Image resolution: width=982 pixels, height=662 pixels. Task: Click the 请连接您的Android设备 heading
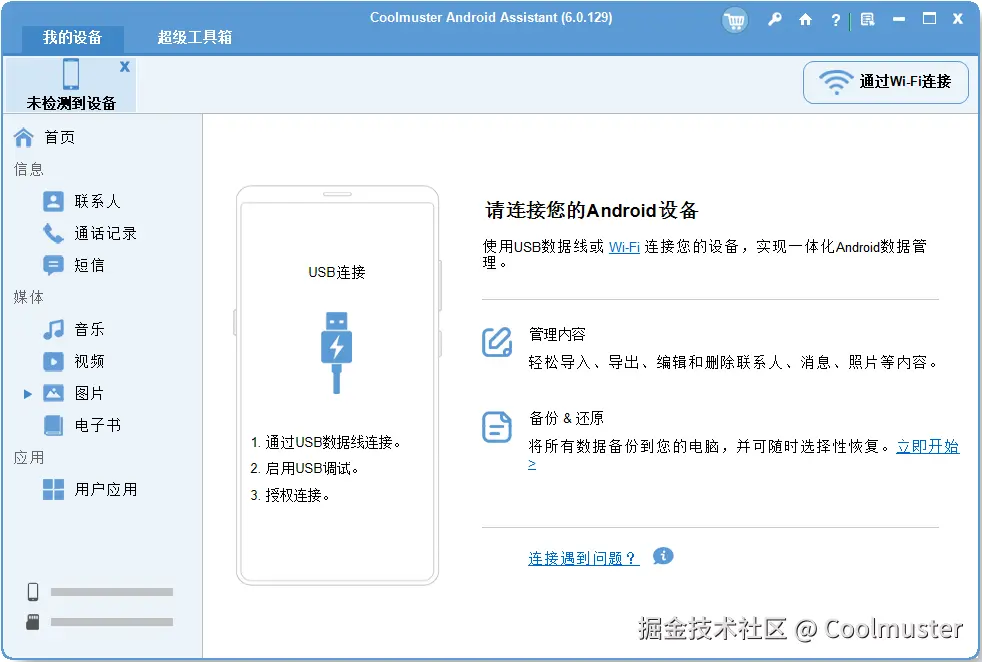coord(591,210)
